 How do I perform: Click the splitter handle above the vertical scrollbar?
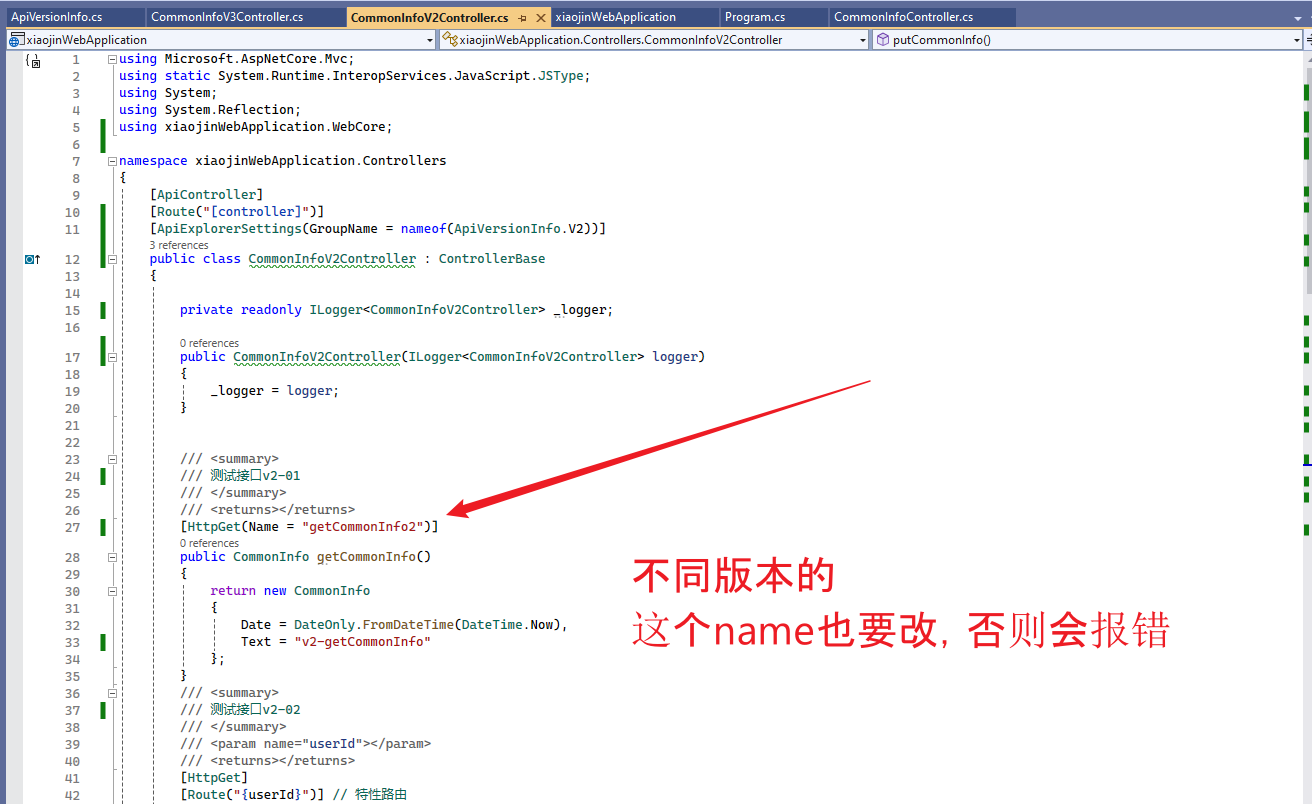click(1305, 54)
